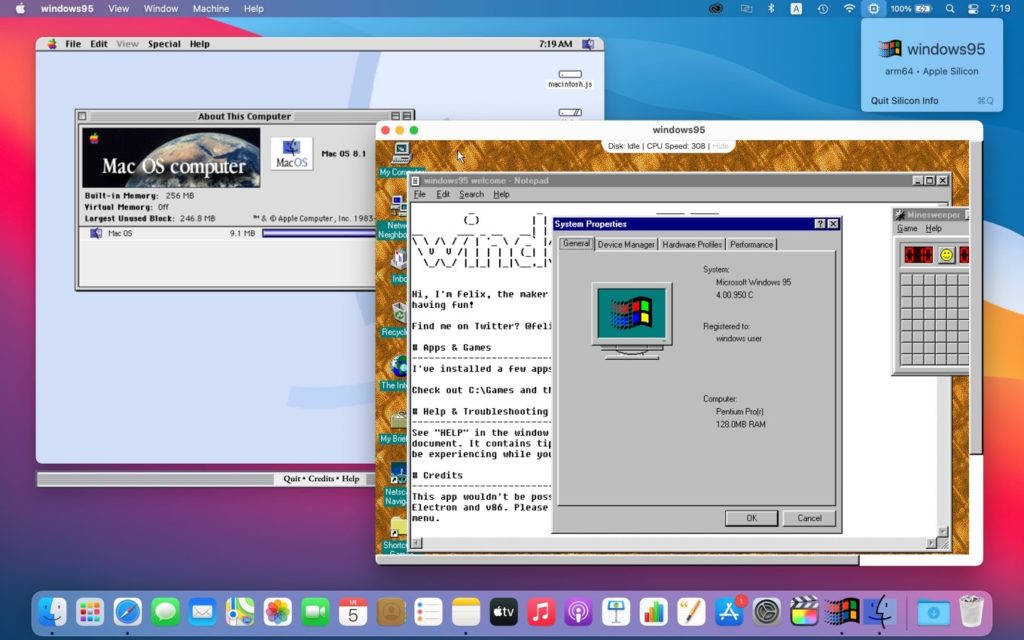This screenshot has height=640, width=1024.
Task: Open the Special menu in the Mac OS menu bar
Action: click(164, 43)
